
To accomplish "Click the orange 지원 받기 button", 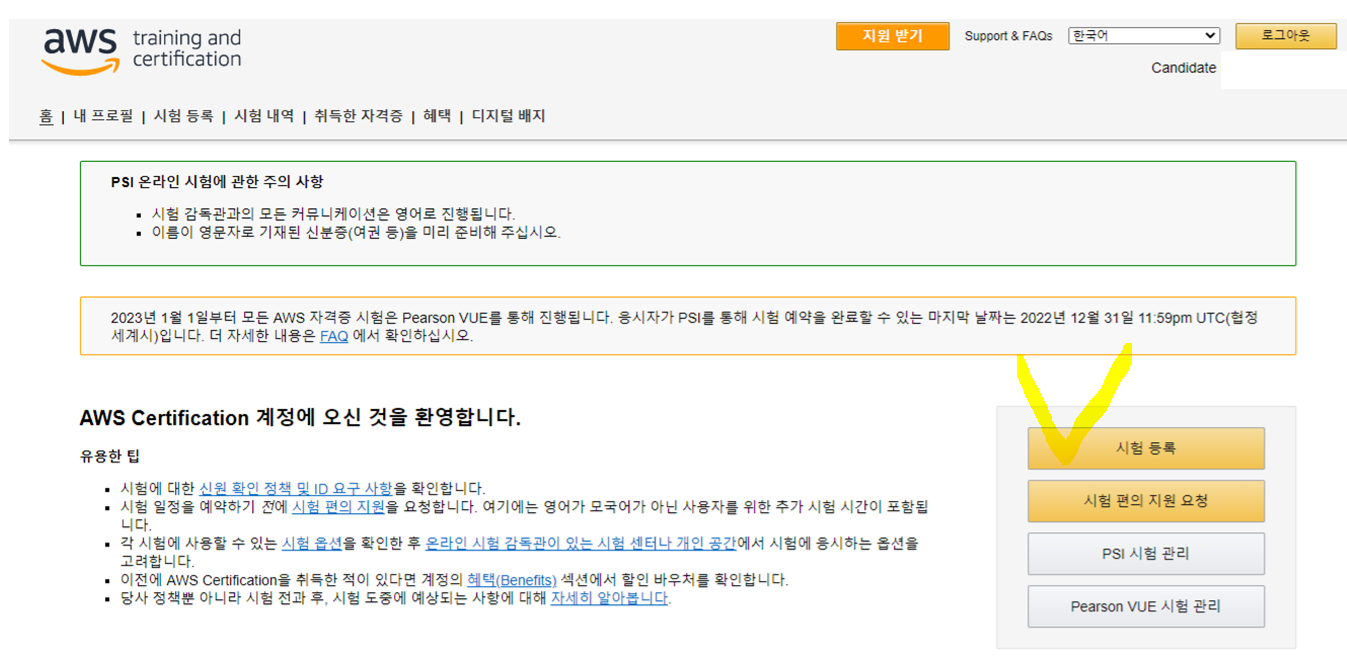I will point(893,37).
